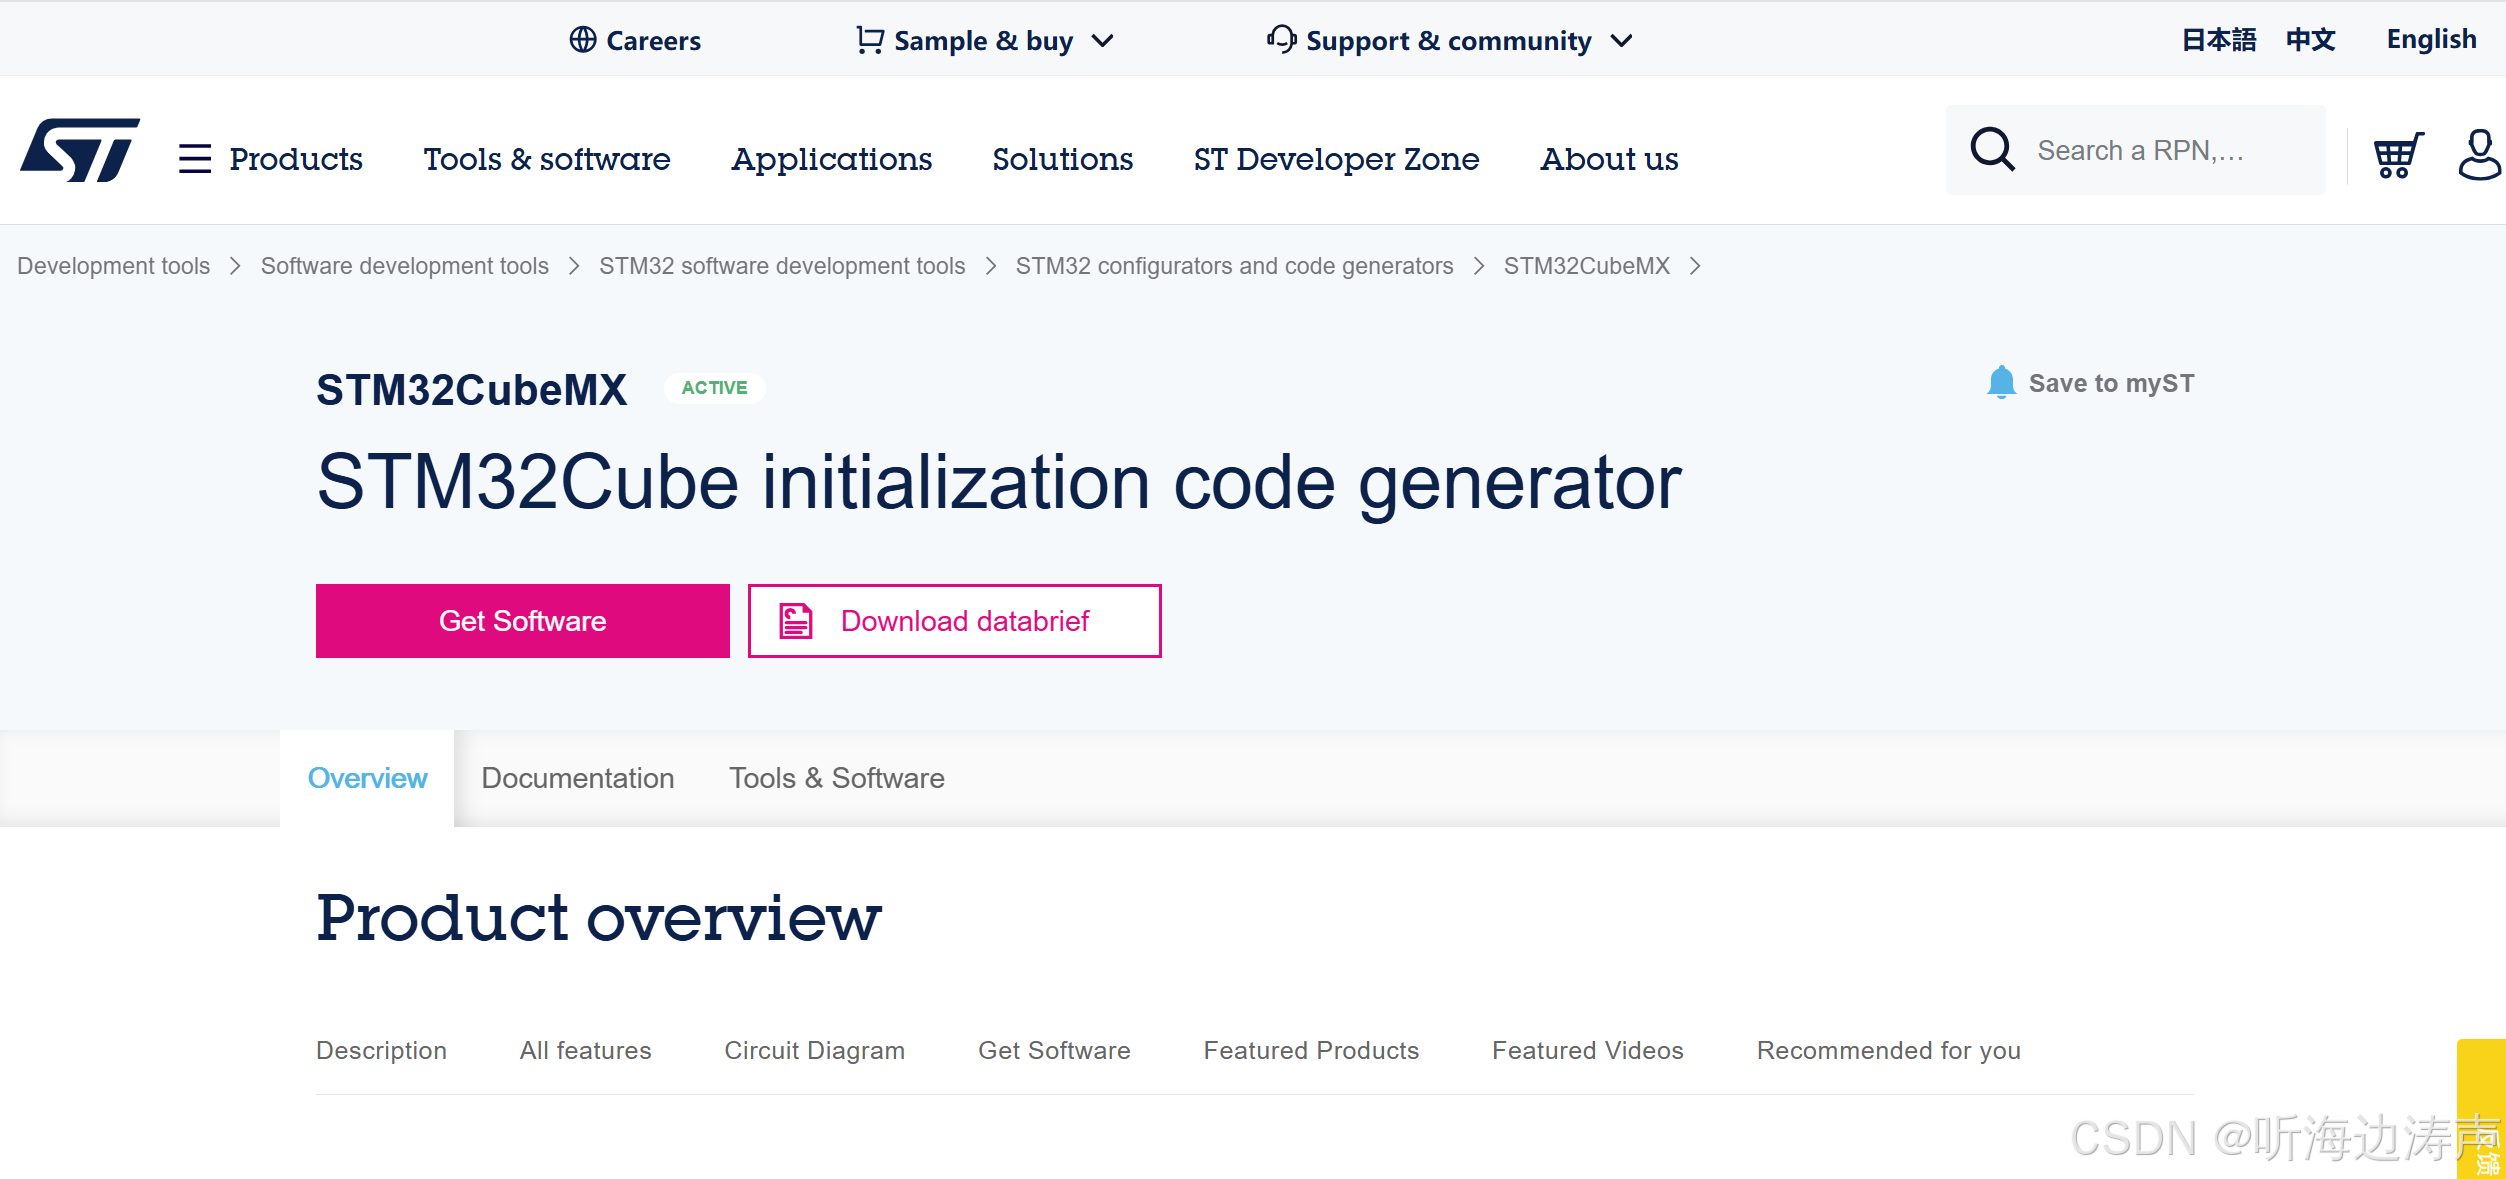
Task: Open the Tools & software menu
Action: pyautogui.click(x=547, y=159)
